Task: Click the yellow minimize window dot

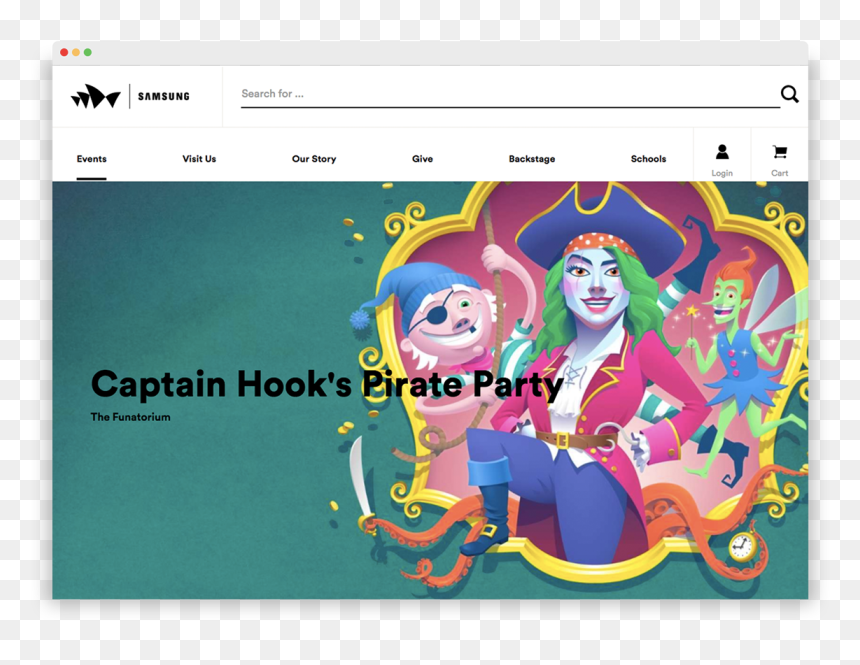Action: tap(76, 52)
